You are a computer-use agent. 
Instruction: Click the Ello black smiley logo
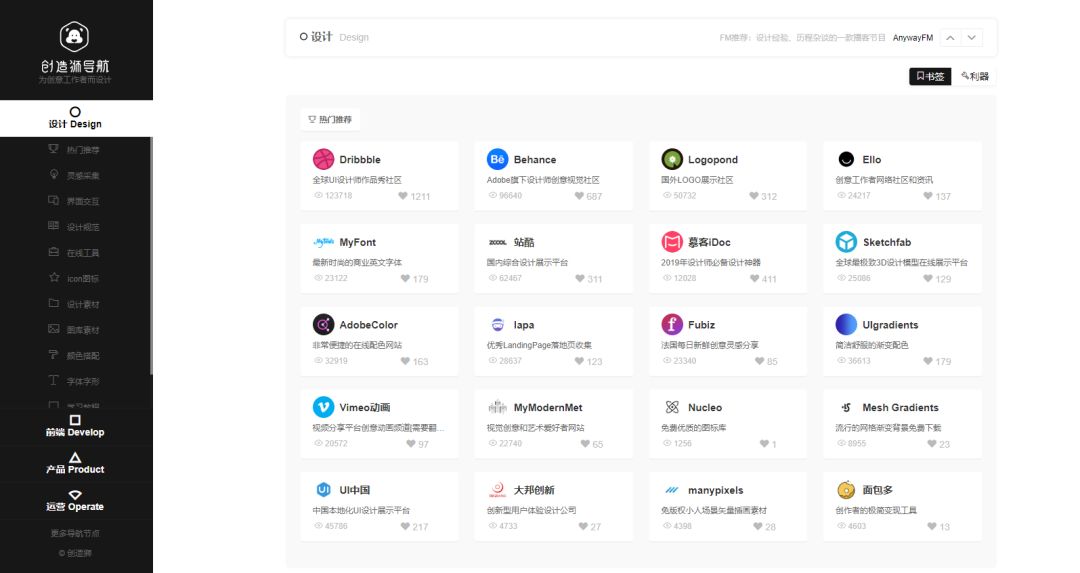tap(846, 159)
